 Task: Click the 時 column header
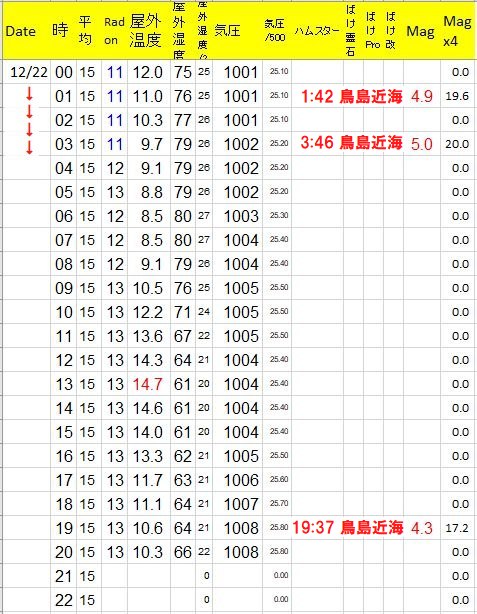[x=60, y=30]
